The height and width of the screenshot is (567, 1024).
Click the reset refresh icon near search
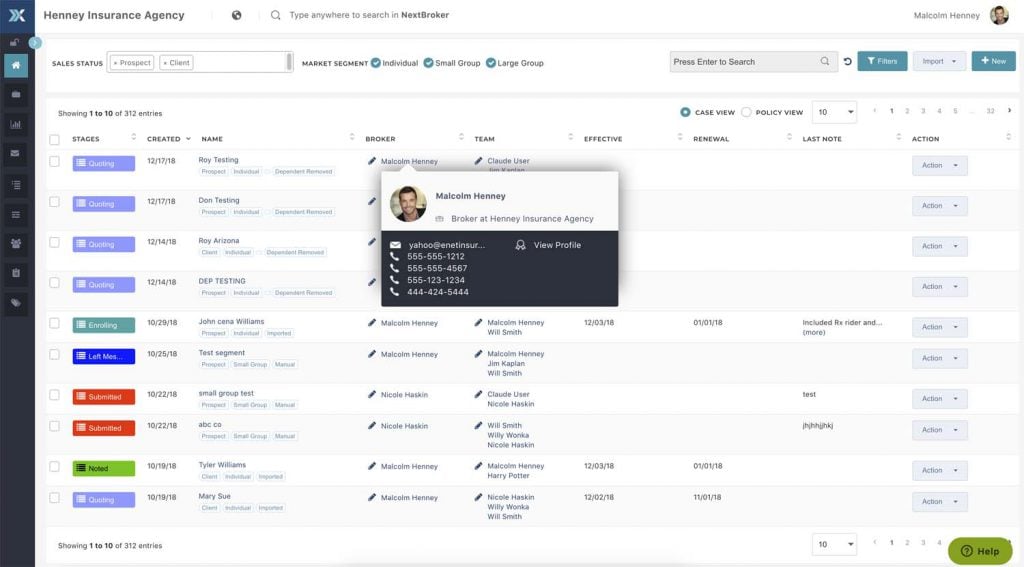[847, 62]
